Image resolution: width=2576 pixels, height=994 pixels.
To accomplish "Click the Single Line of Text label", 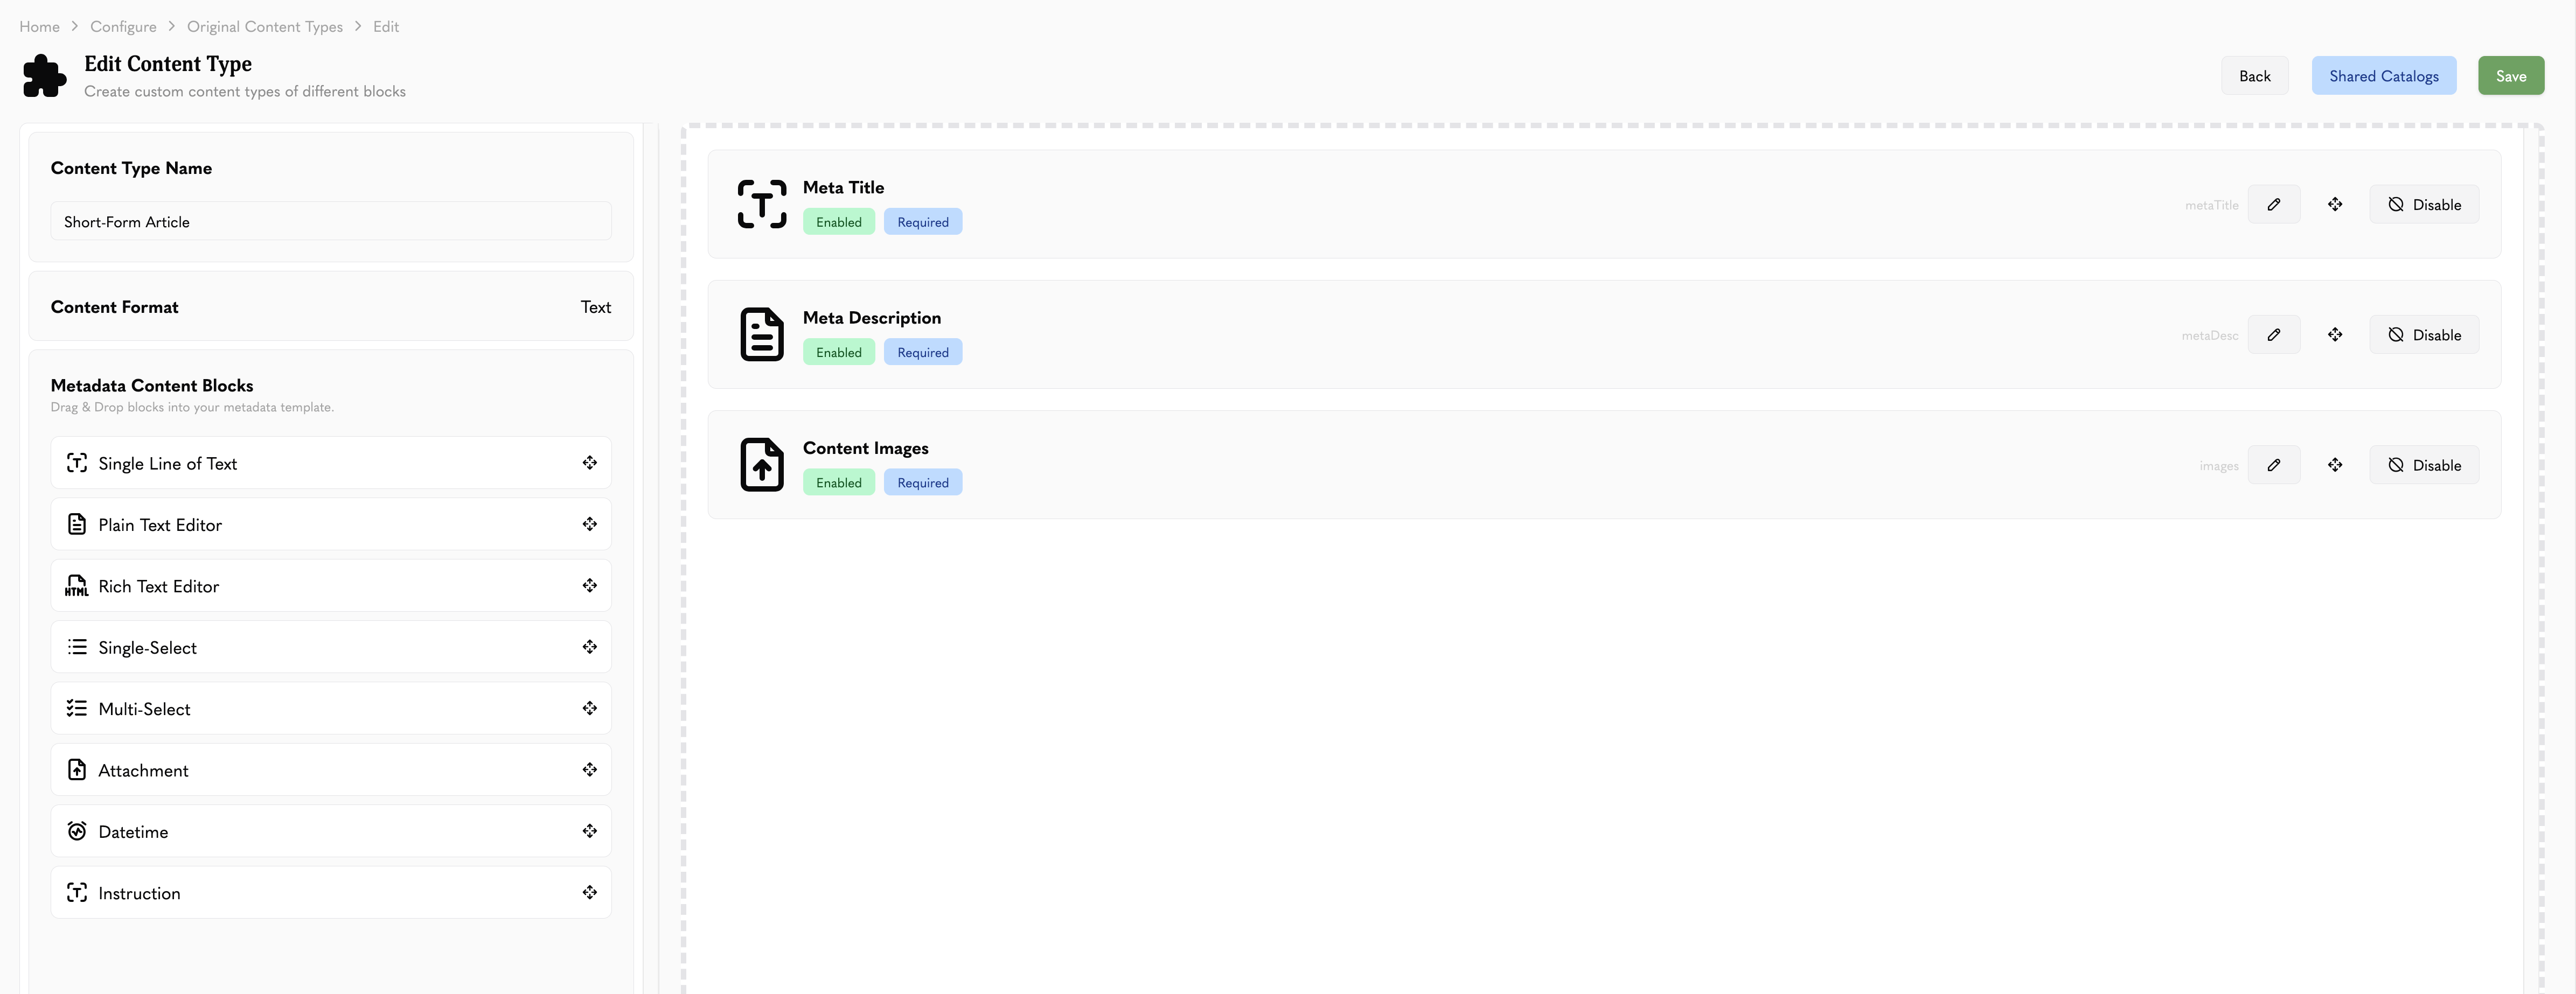I will pos(168,463).
